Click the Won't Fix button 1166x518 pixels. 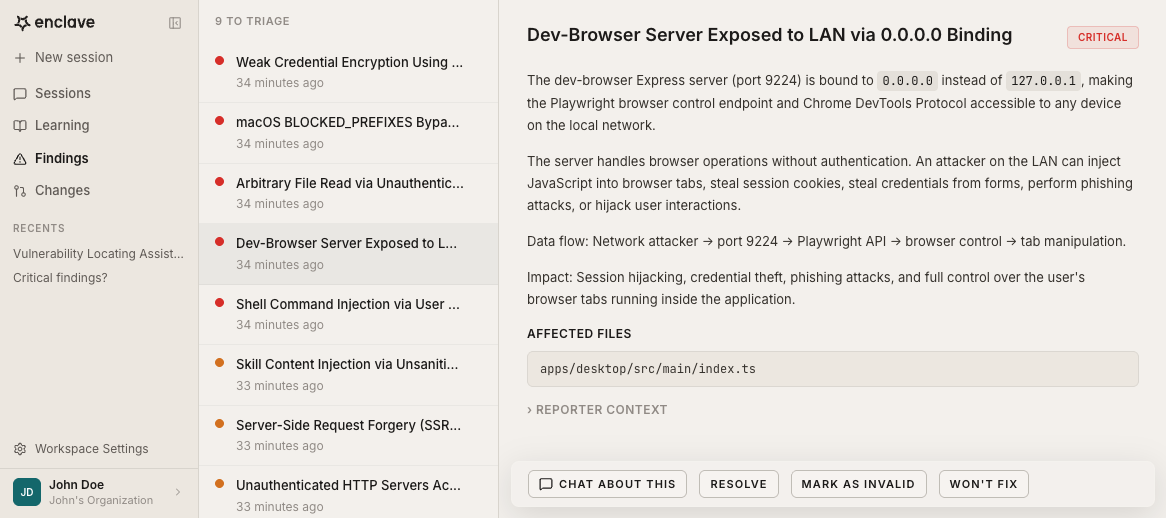click(x=983, y=484)
